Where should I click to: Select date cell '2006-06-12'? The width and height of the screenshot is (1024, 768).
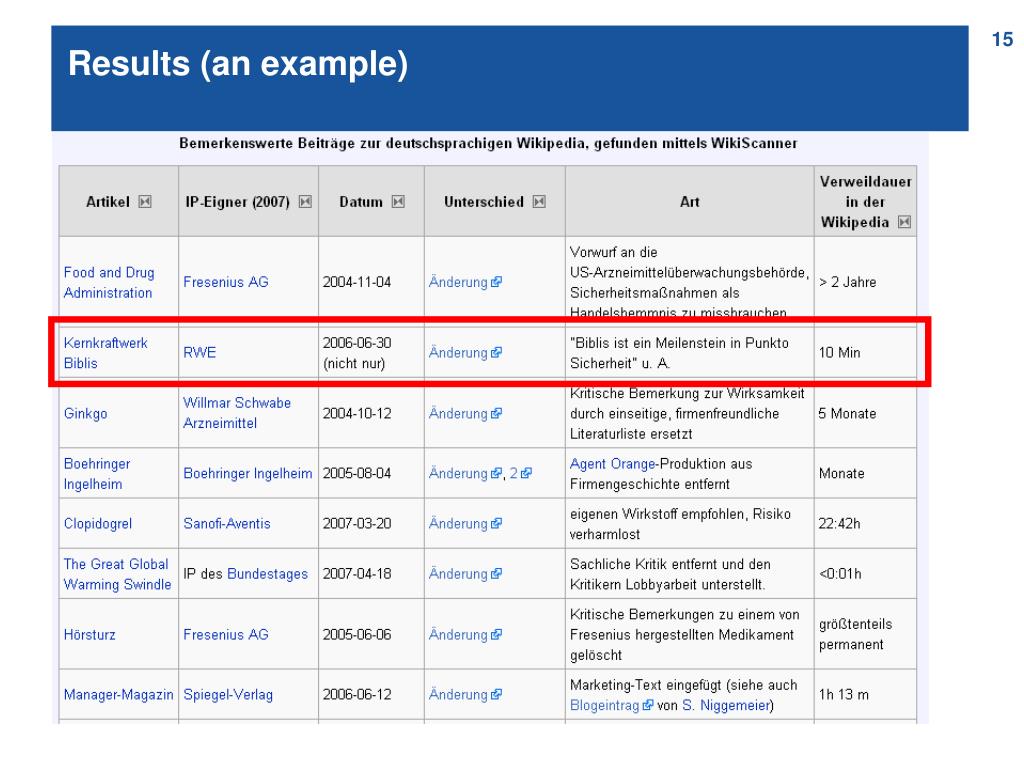click(371, 695)
